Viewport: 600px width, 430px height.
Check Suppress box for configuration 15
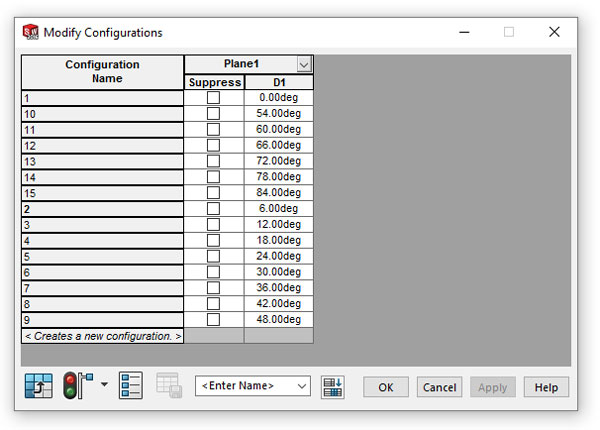[213, 193]
